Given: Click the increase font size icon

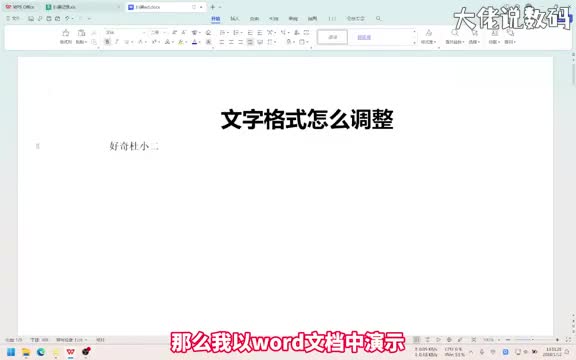Looking at the screenshot, I should click(x=175, y=33).
